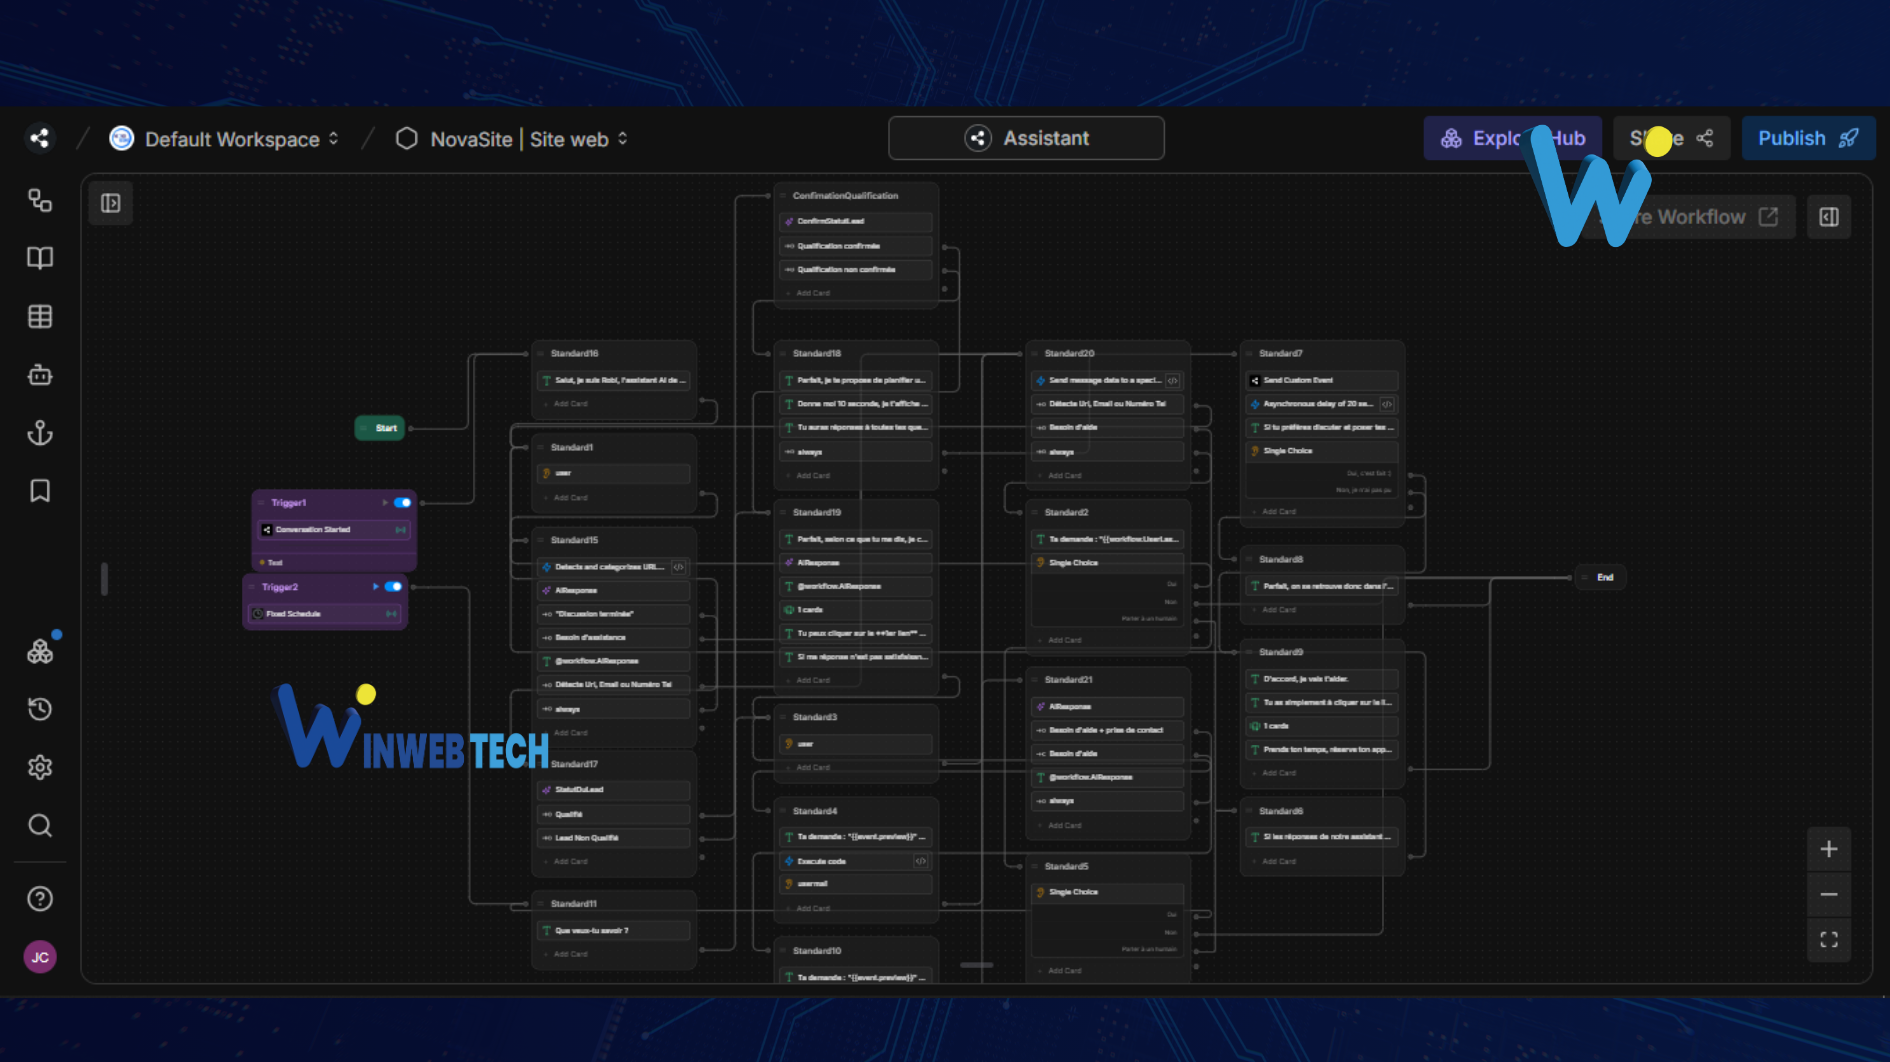Viewport: 1890px width, 1062px height.
Task: Select the 'Salut, je suis Robi' text card
Action: (614, 380)
